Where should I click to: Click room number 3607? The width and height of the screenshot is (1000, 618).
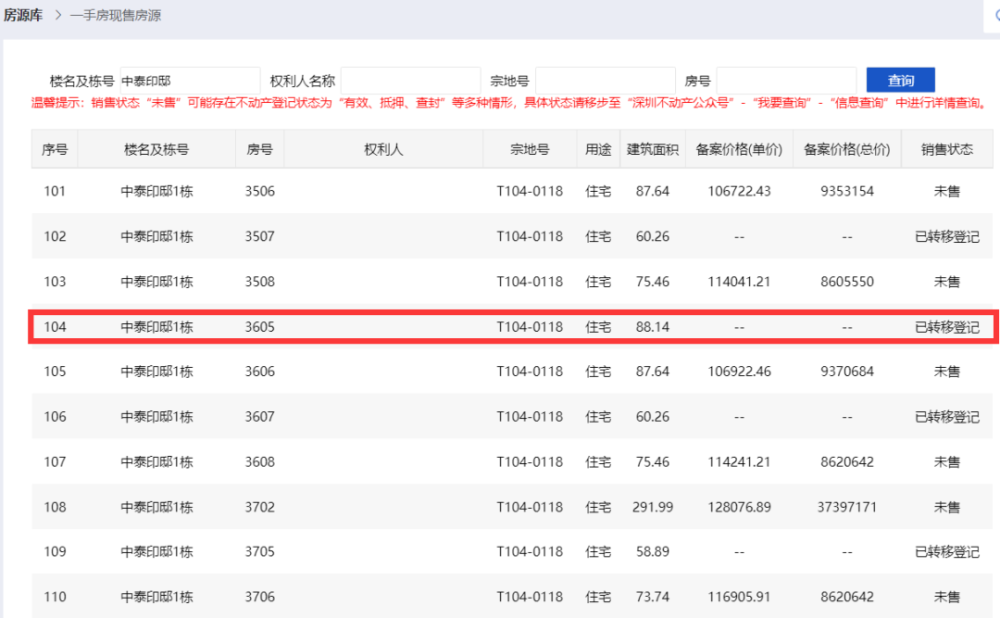(x=260, y=416)
